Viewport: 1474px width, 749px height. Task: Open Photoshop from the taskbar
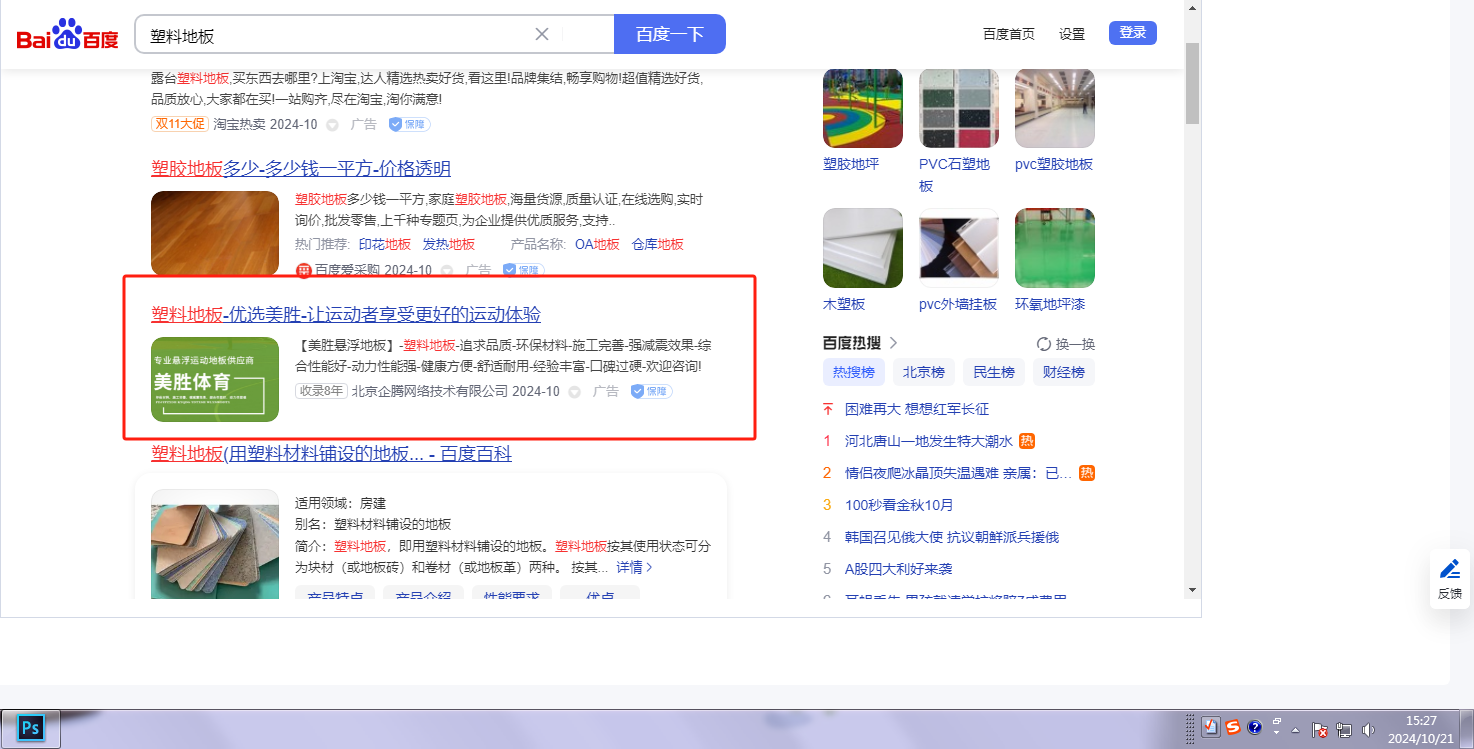(x=31, y=727)
